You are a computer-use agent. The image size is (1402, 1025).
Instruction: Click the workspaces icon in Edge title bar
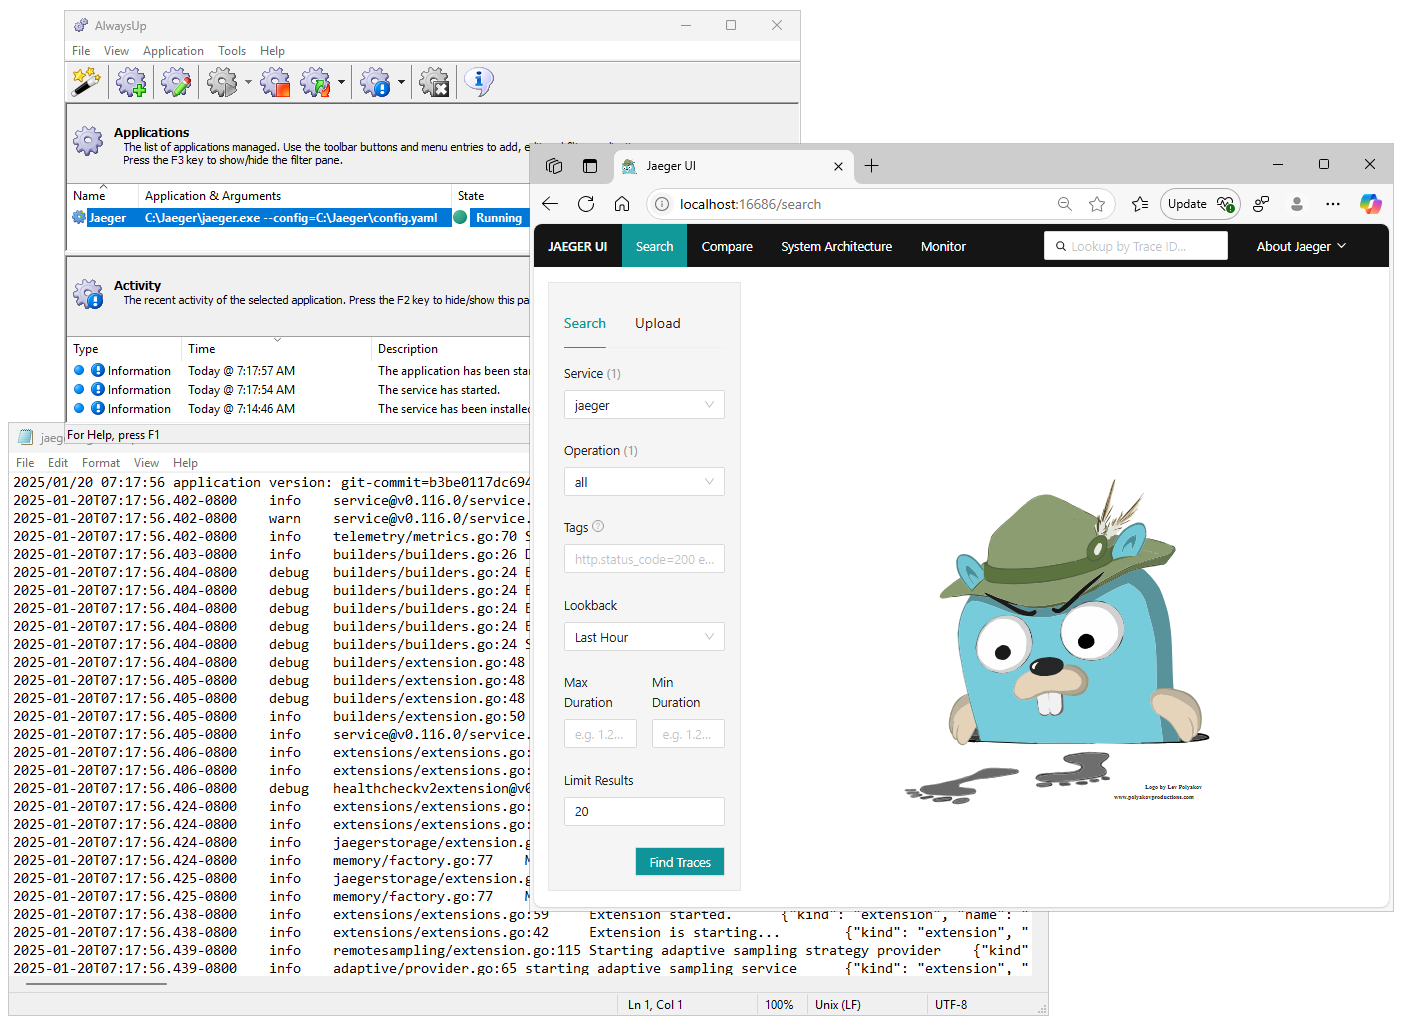(554, 166)
